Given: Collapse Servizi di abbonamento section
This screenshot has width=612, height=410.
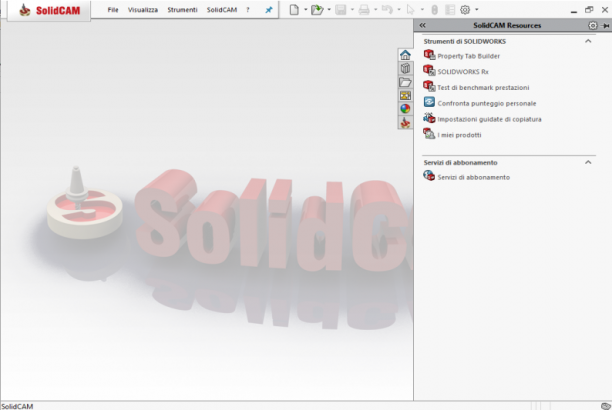Looking at the screenshot, I should pos(588,162).
